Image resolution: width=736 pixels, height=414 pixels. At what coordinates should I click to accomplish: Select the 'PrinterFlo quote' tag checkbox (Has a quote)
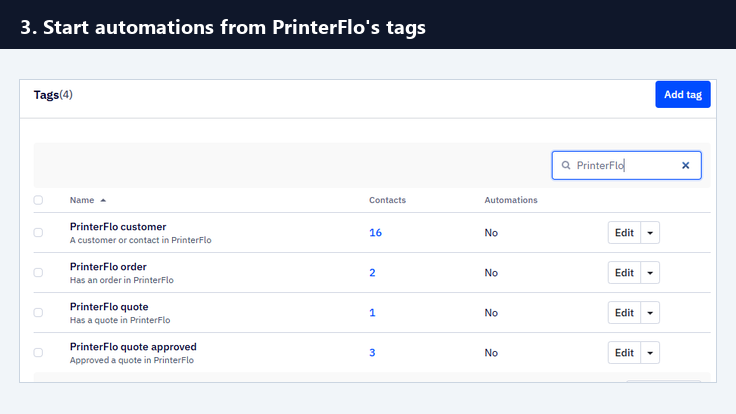tap(38, 313)
